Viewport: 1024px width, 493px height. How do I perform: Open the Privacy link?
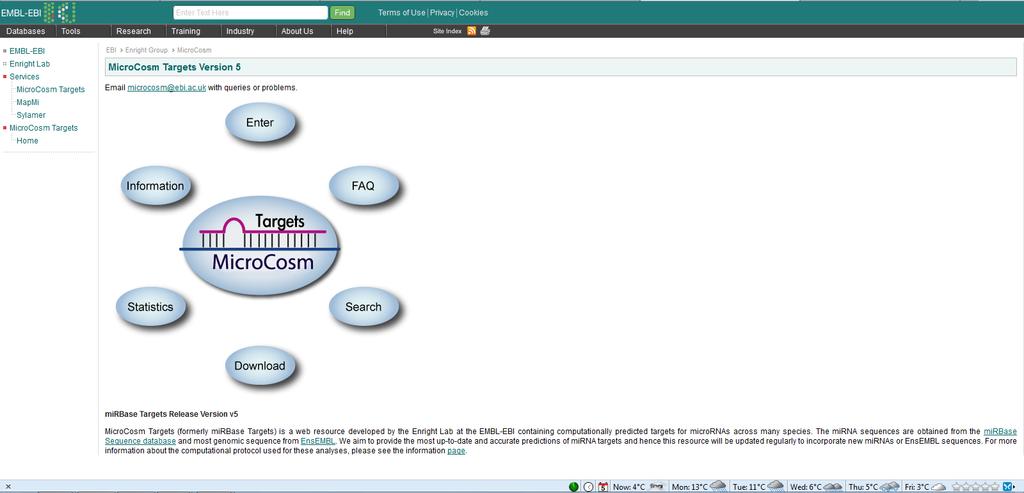(442, 12)
